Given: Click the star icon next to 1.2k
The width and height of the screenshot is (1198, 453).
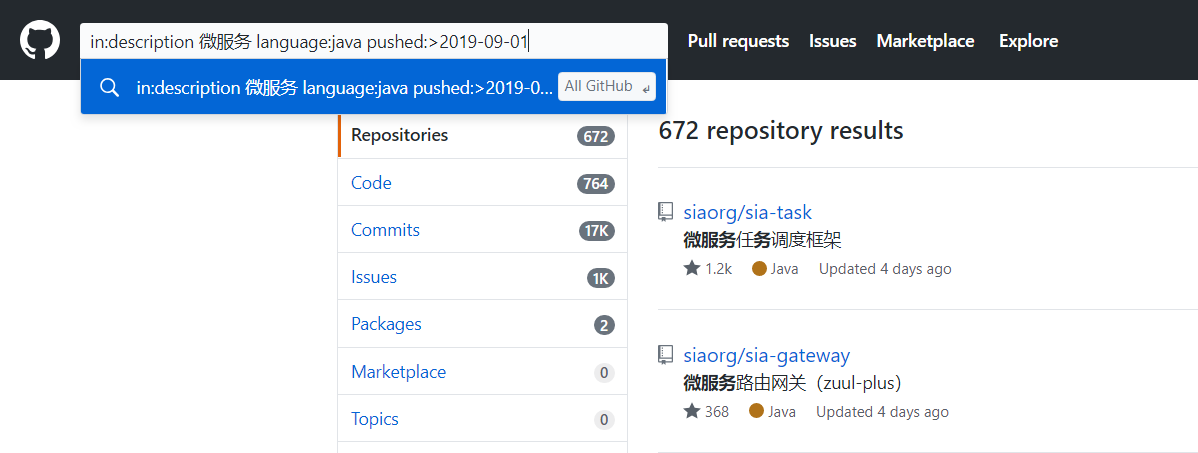Looking at the screenshot, I should (692, 268).
